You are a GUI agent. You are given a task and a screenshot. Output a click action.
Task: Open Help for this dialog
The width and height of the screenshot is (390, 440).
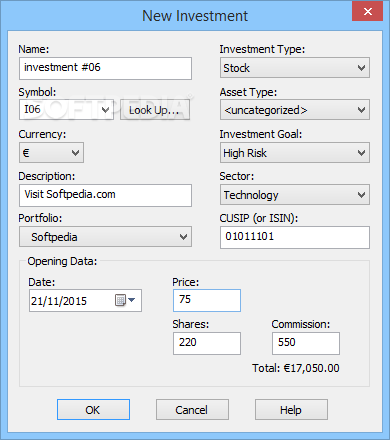[x=291, y=410]
